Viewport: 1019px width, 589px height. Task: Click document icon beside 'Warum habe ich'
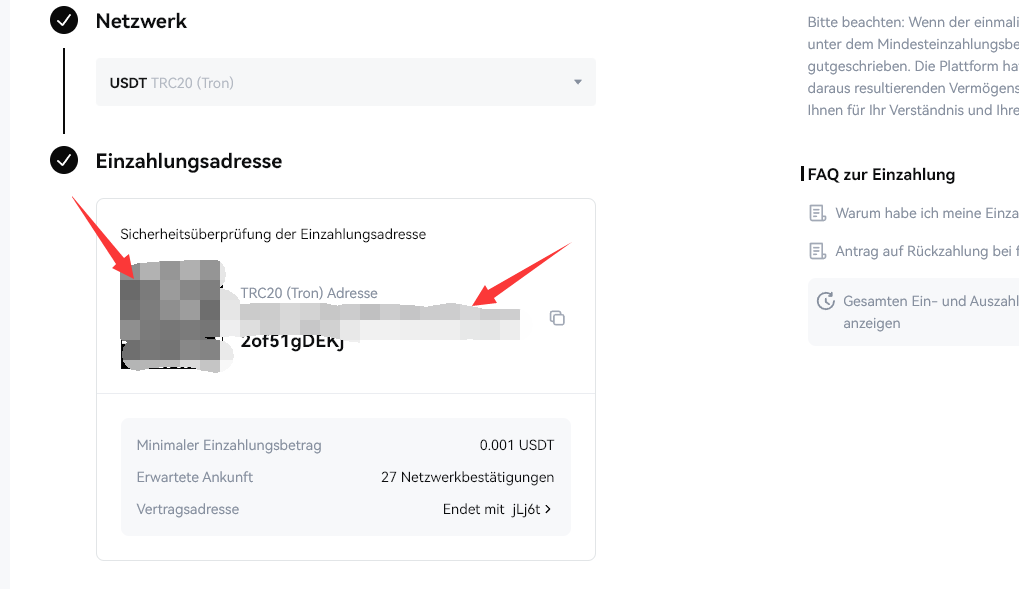pos(818,213)
